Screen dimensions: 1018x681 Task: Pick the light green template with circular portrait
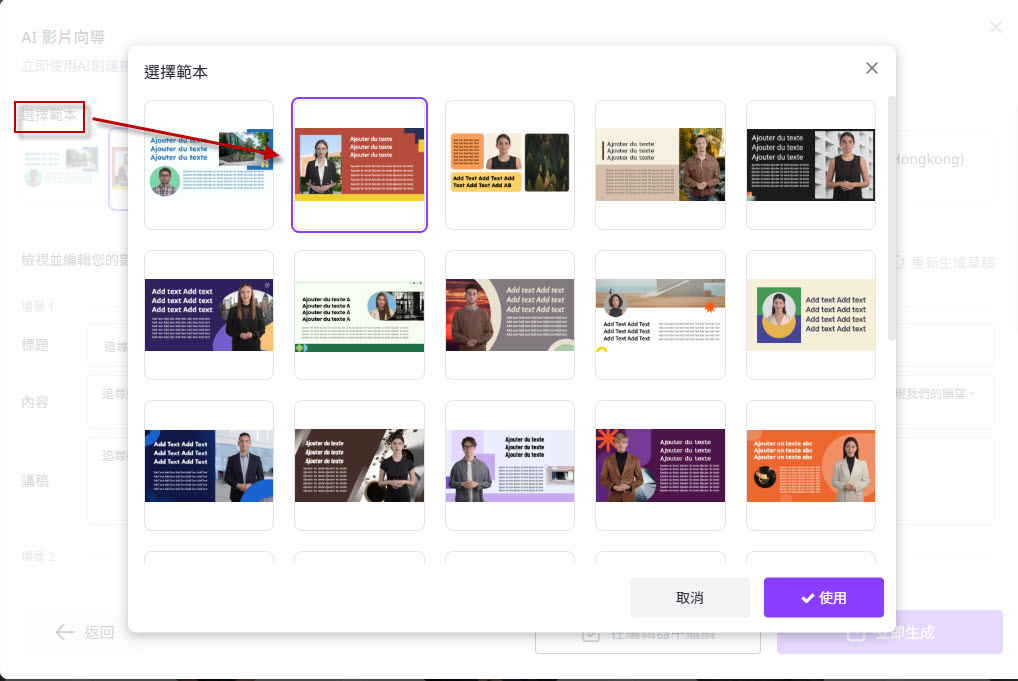tap(359, 315)
